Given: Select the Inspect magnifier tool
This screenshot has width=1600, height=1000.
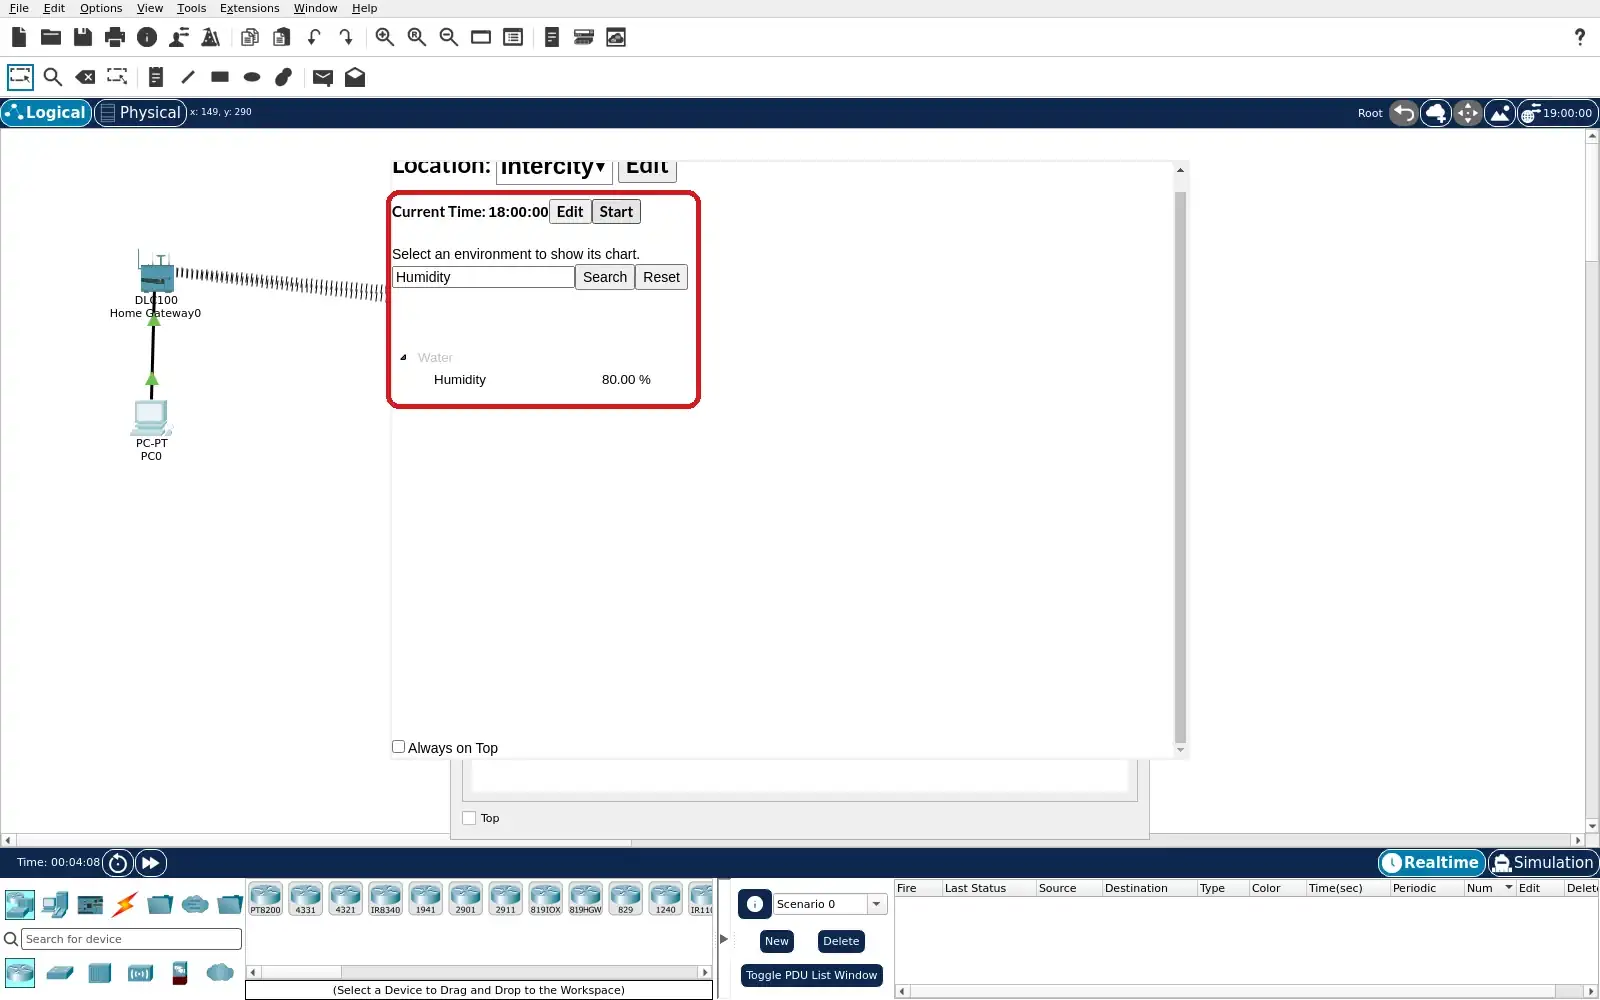Looking at the screenshot, I should click(x=53, y=77).
